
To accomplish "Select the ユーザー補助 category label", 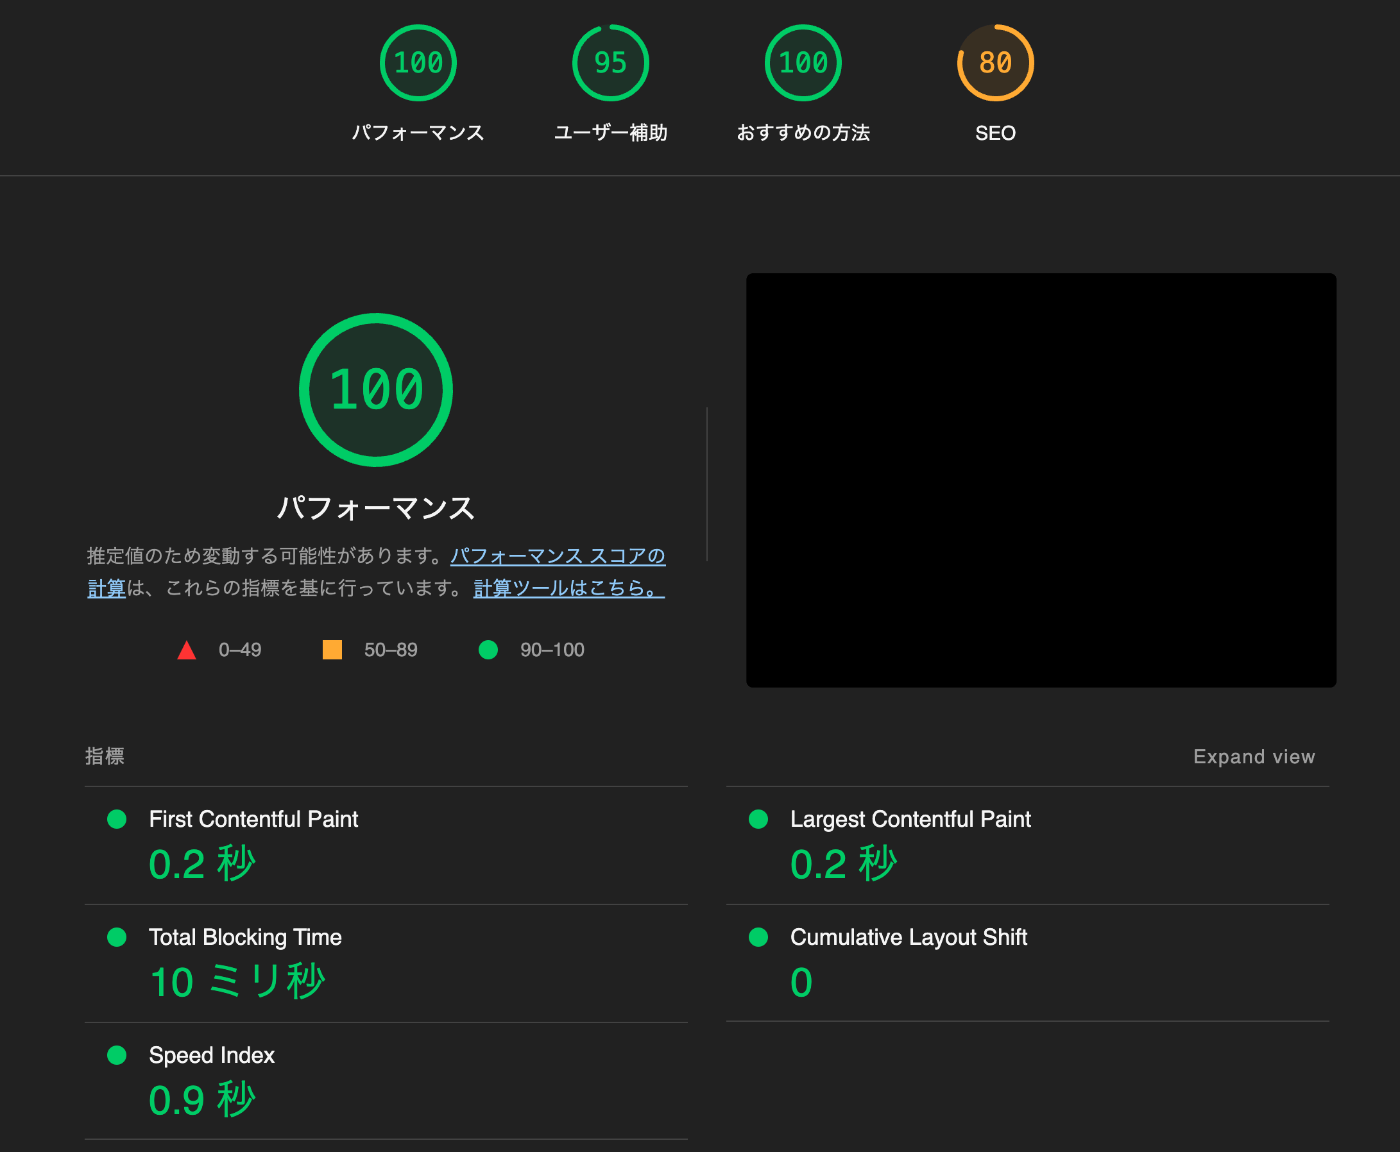I will pos(610,133).
